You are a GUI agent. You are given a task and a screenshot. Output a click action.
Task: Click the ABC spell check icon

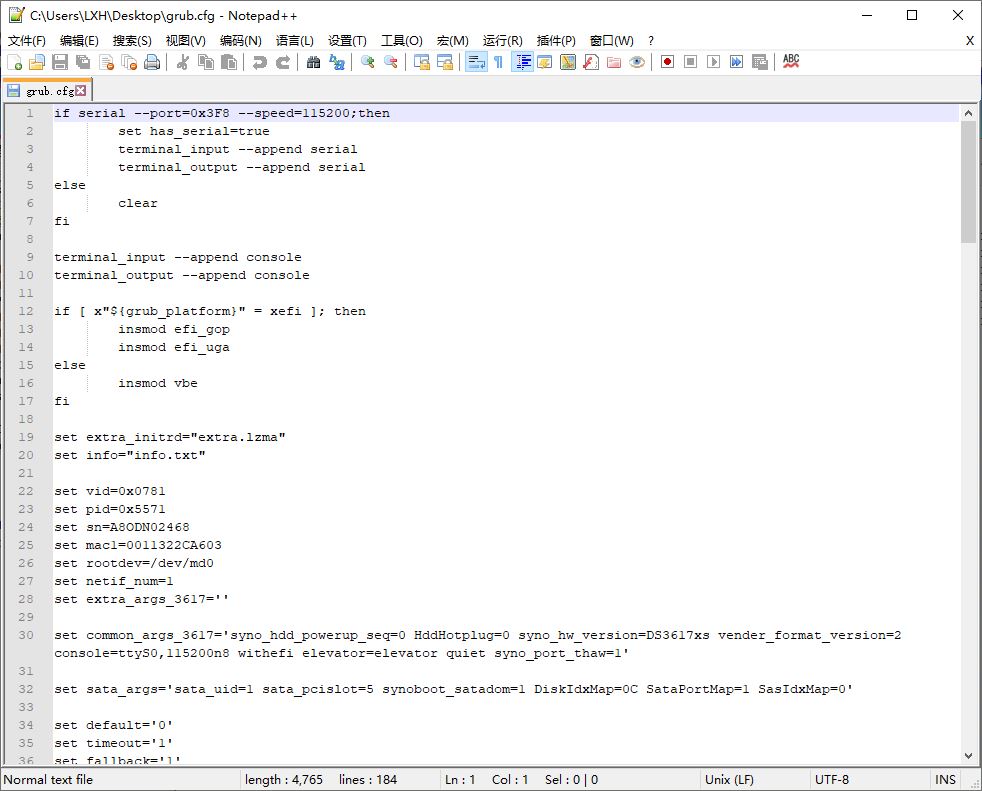pos(791,62)
